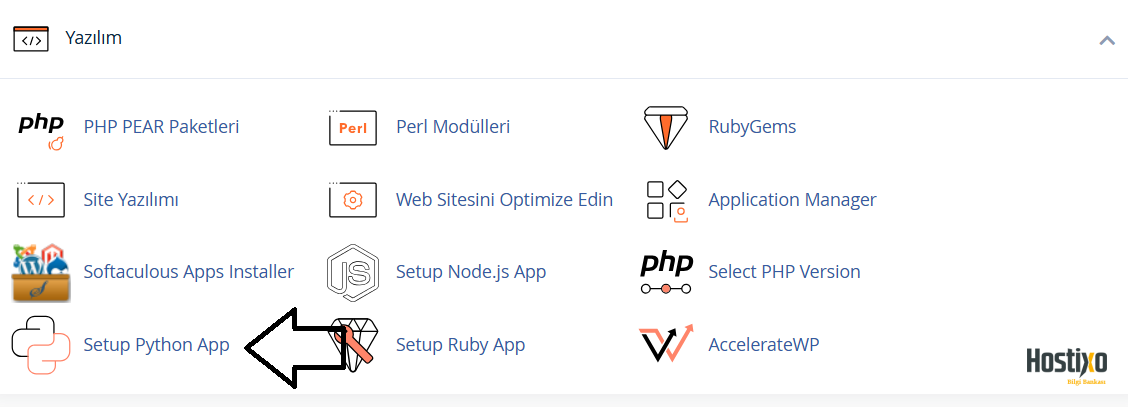
Task: Open the Setup Node.js App link
Action: coord(471,273)
